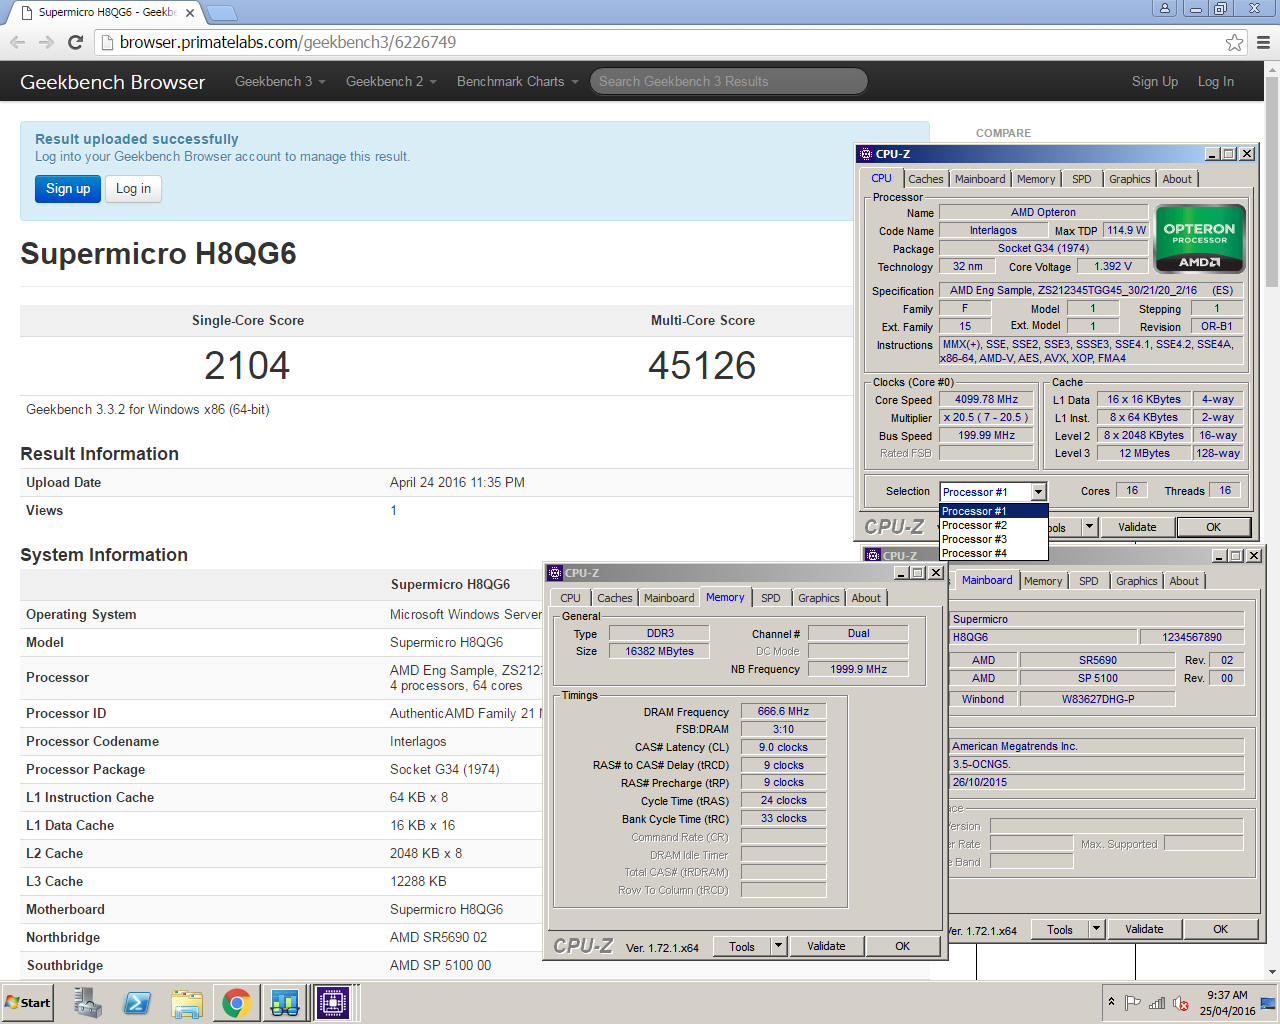The image size is (1280, 1024).
Task: Open Windows Explorer folder icon in taskbar
Action: (187, 1002)
